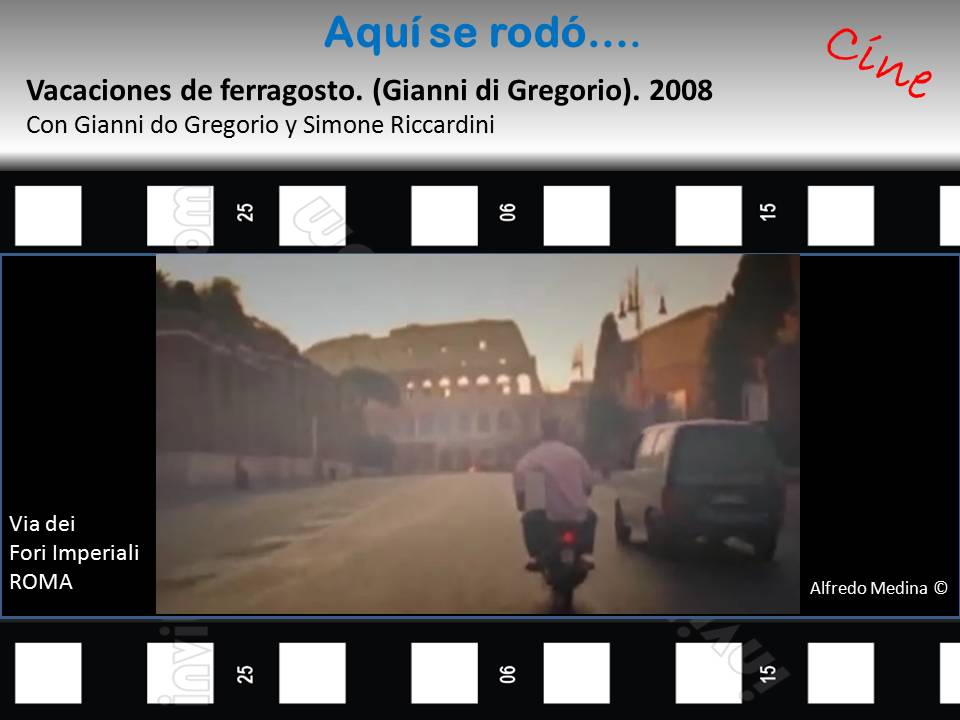This screenshot has width=960, height=720.
Task: Click the top film strip number '25'
Action: point(246,213)
